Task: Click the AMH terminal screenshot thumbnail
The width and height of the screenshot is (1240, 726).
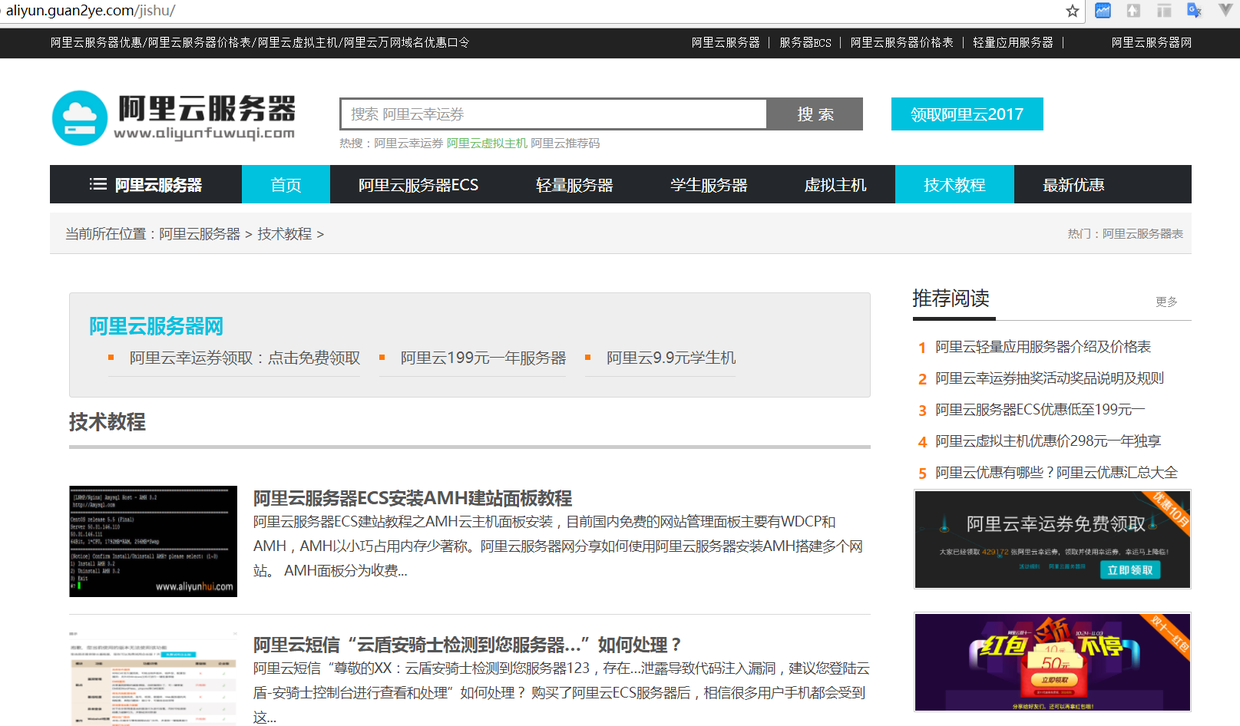Action: click(x=153, y=541)
